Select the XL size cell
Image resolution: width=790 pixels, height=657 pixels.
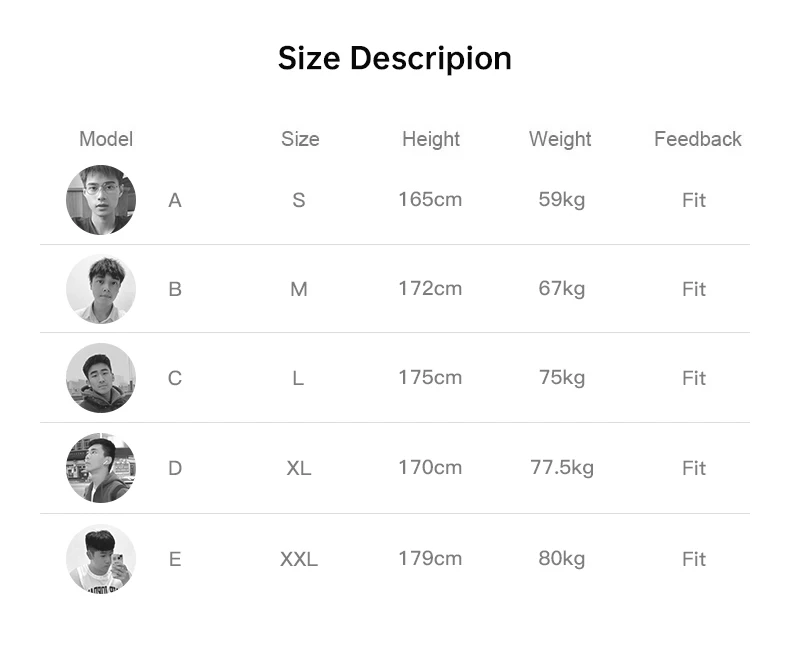tap(299, 469)
